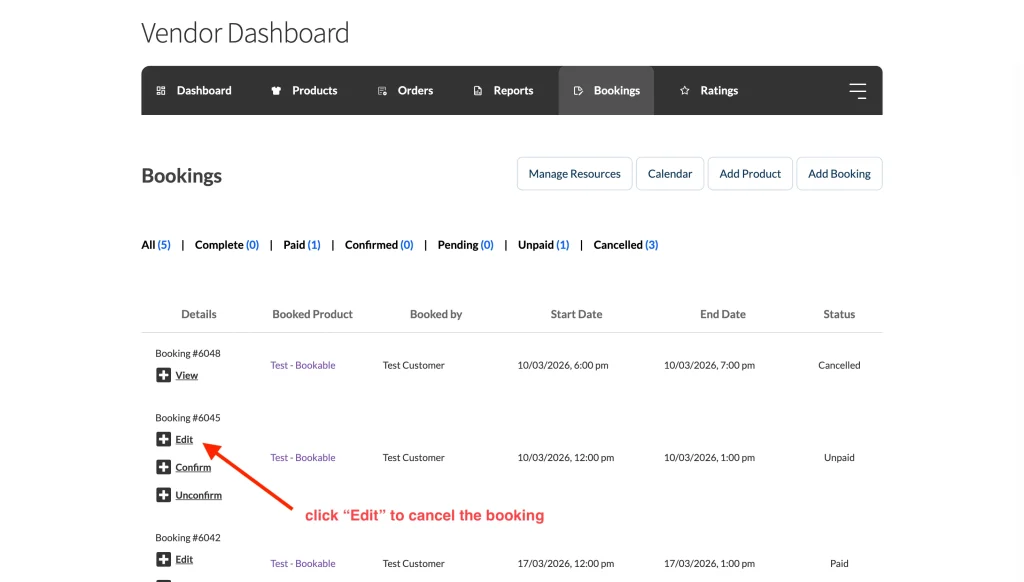1024x582 pixels.
Task: Click the Manage Resources button
Action: (x=575, y=174)
